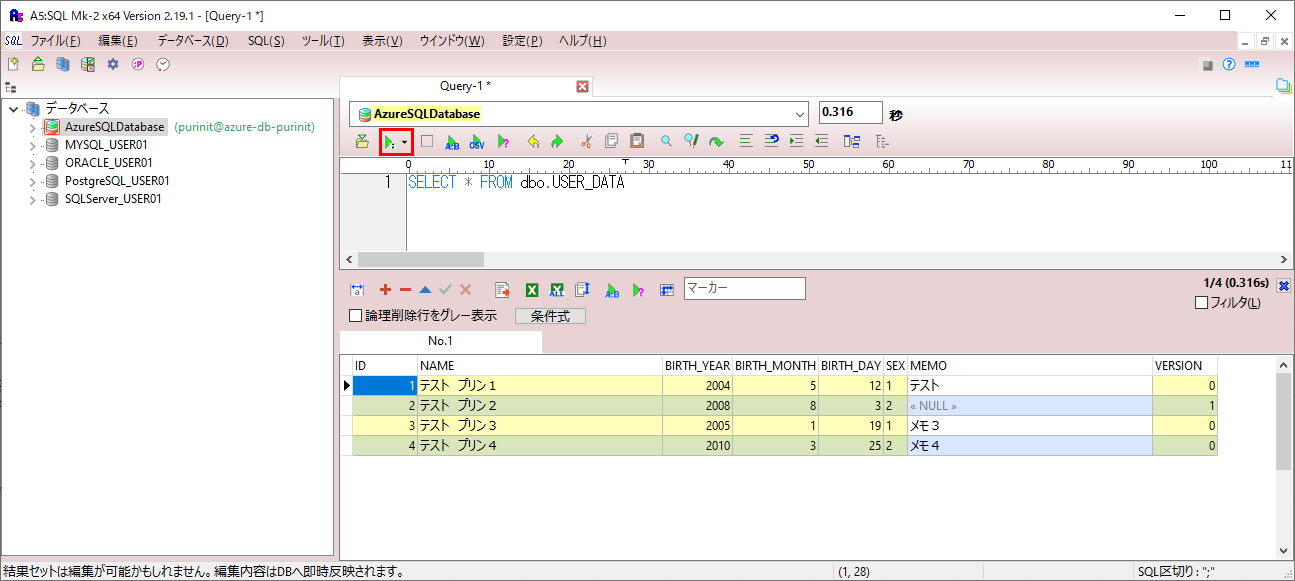This screenshot has height=581, width=1295.
Task: Open the 表示(V) menu
Action: point(382,41)
